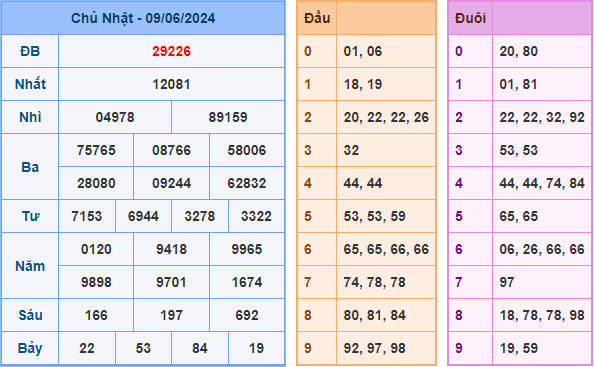Select sixth prize number 692
594x367 pixels.
coord(247,315)
